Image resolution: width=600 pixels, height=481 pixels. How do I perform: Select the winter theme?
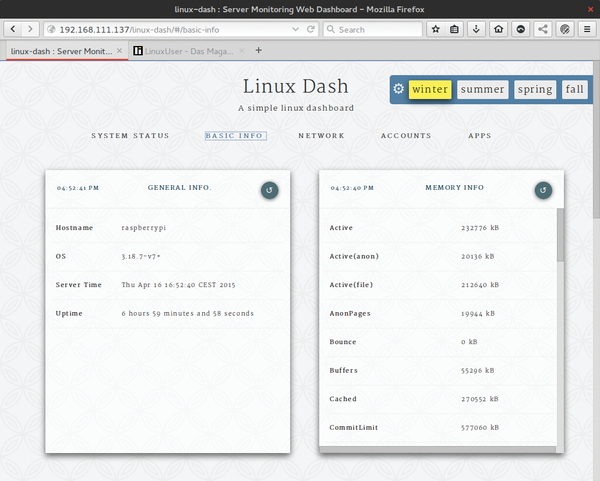coord(430,89)
